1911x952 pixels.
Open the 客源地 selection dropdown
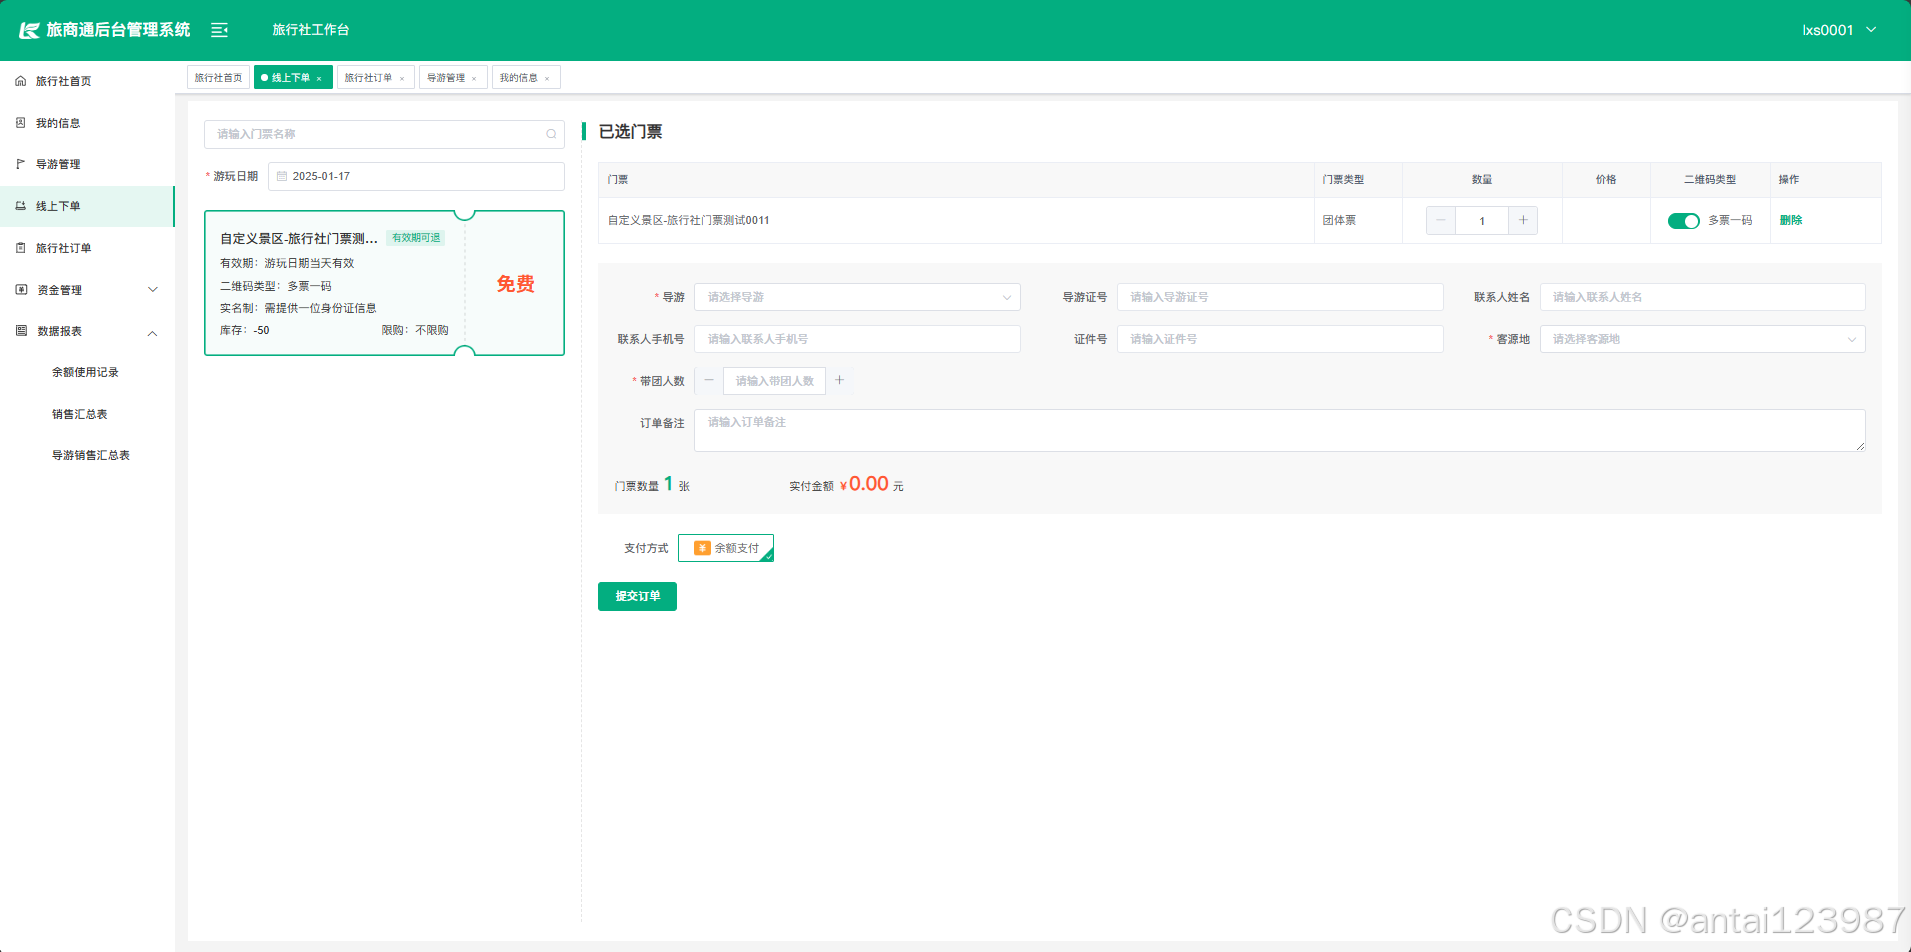[x=1702, y=339]
